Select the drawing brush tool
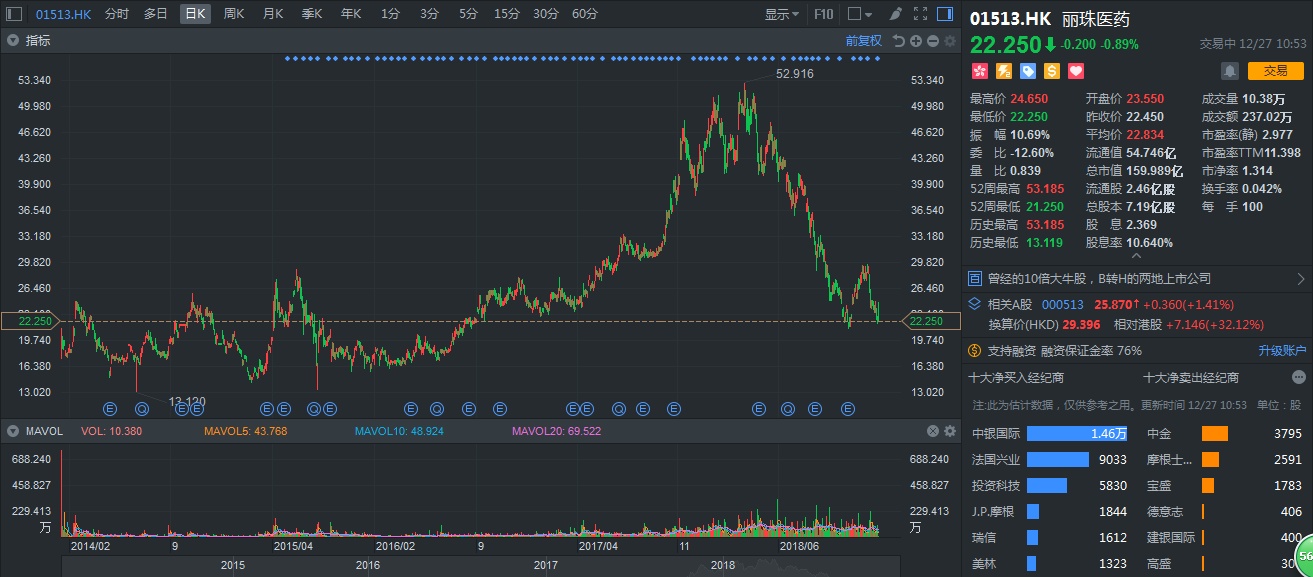The height and width of the screenshot is (577, 1313). [896, 14]
